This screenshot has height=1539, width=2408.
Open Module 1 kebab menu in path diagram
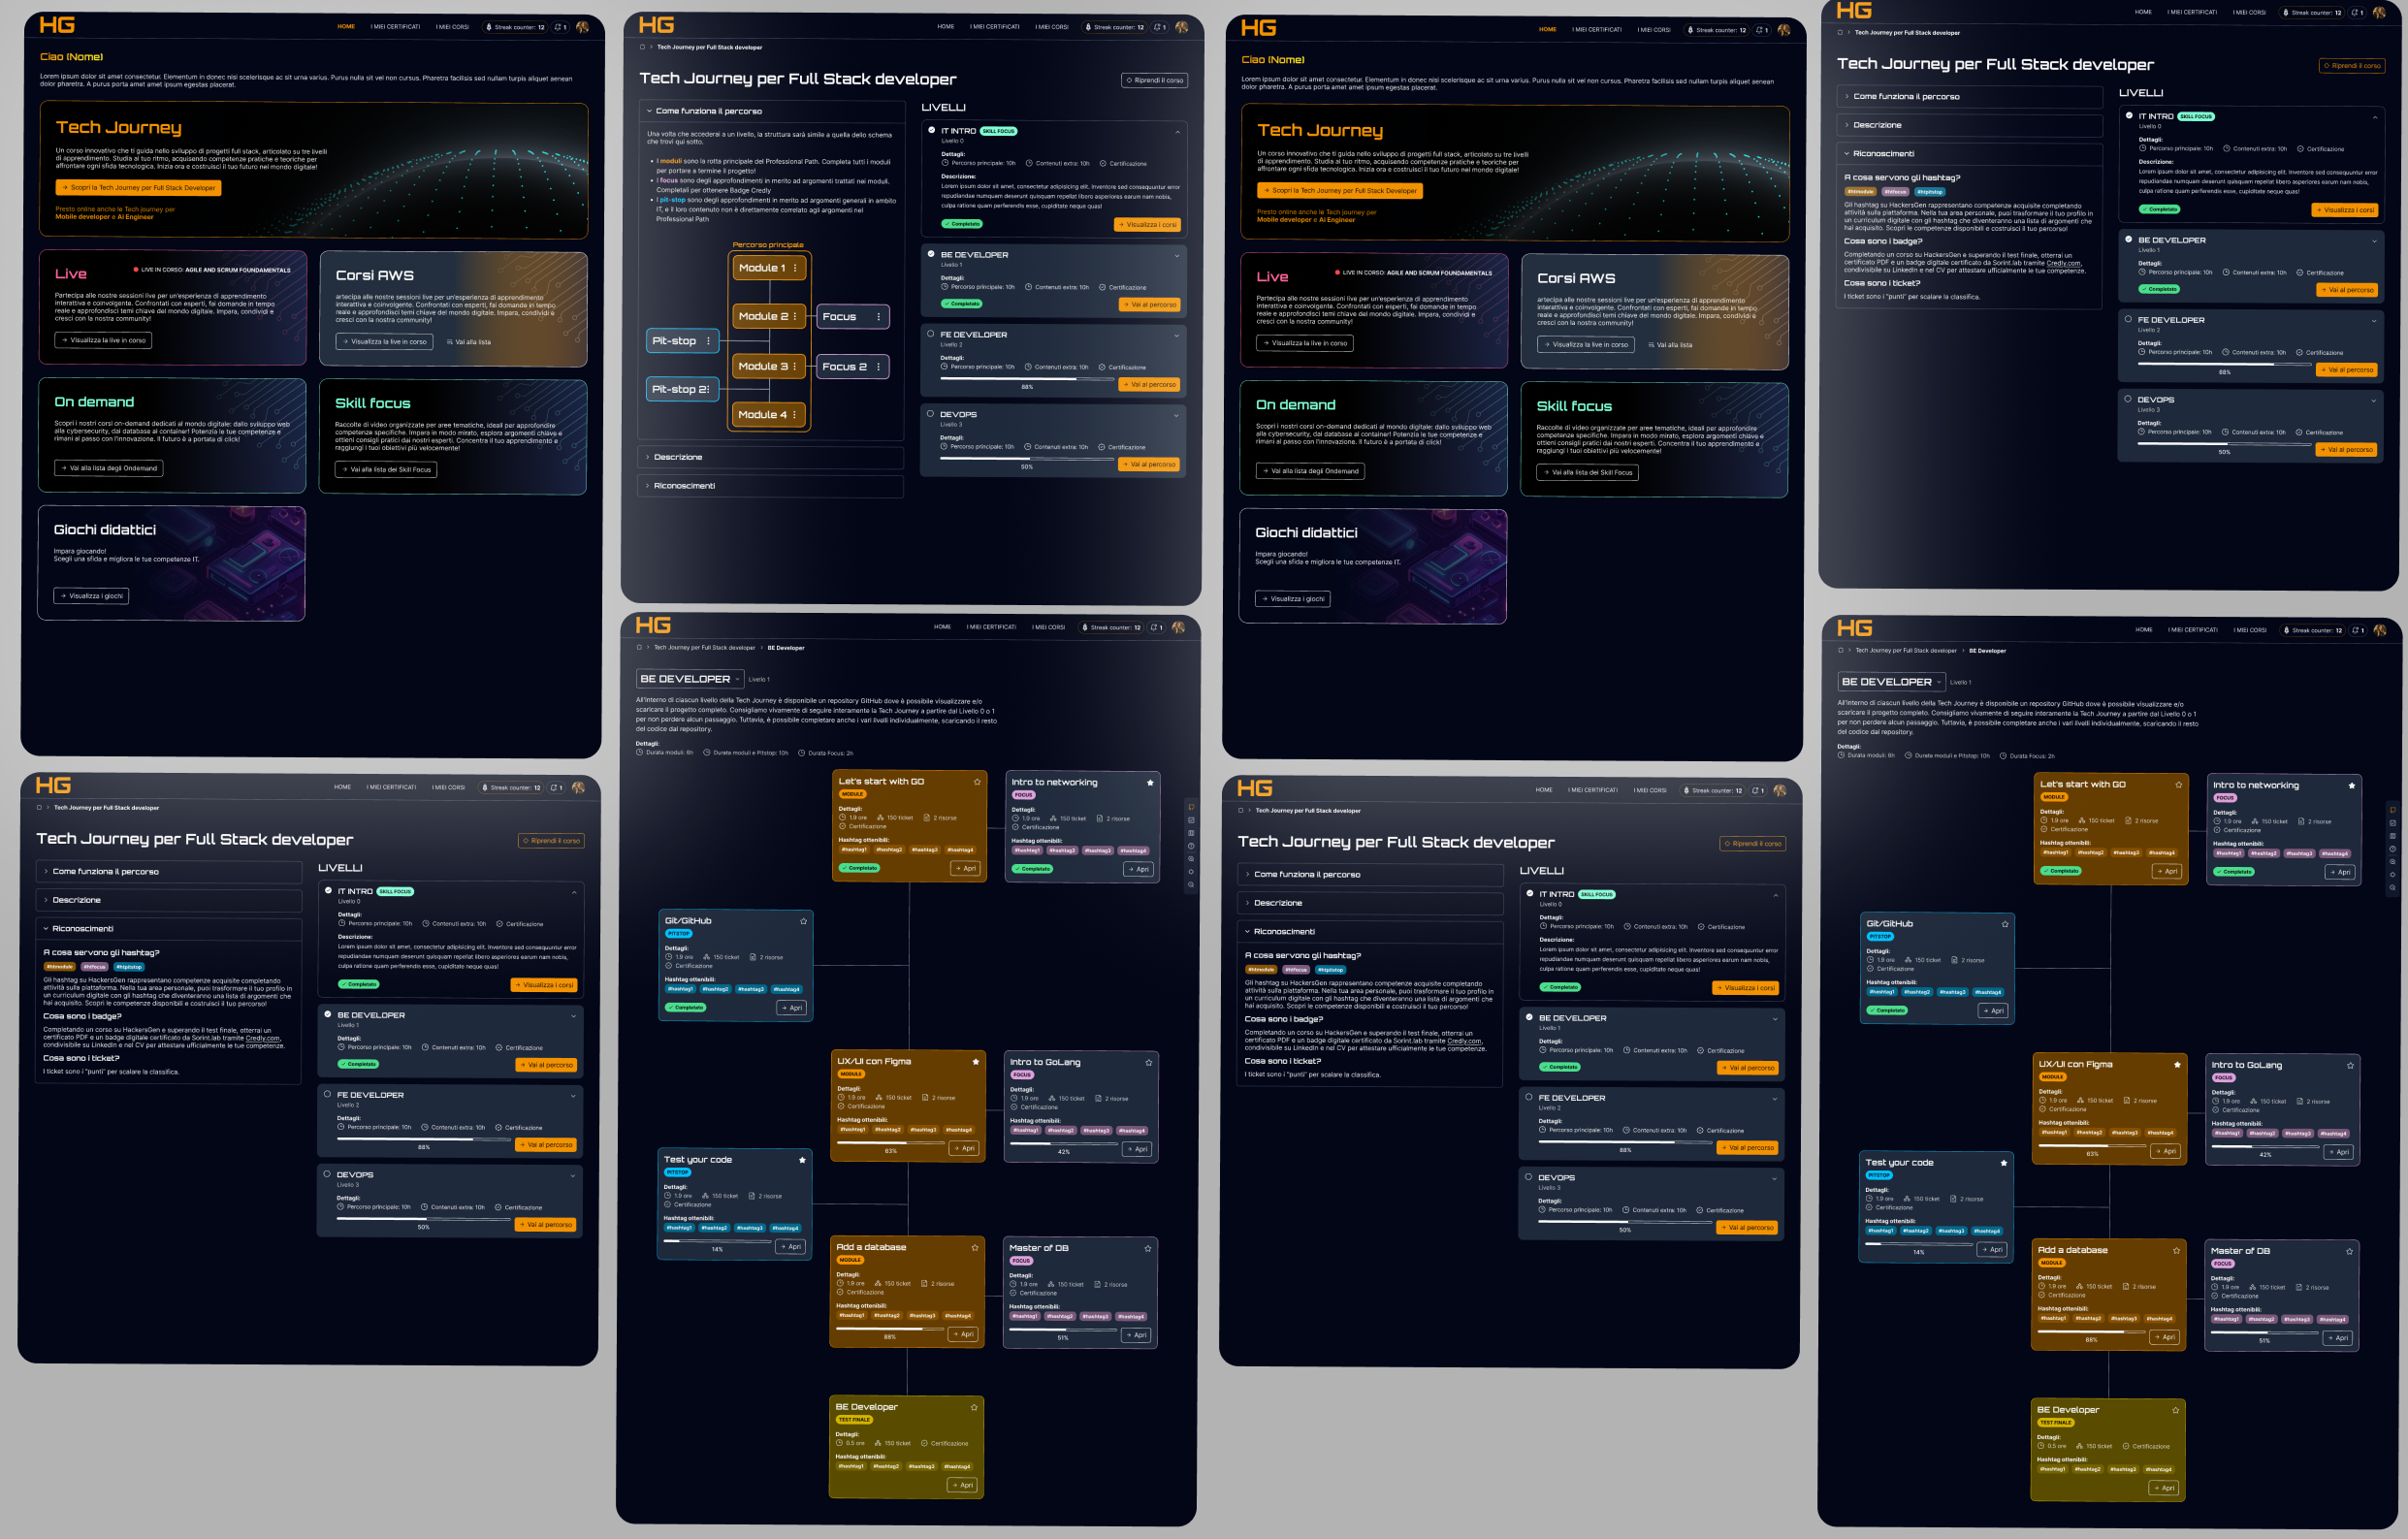795,268
